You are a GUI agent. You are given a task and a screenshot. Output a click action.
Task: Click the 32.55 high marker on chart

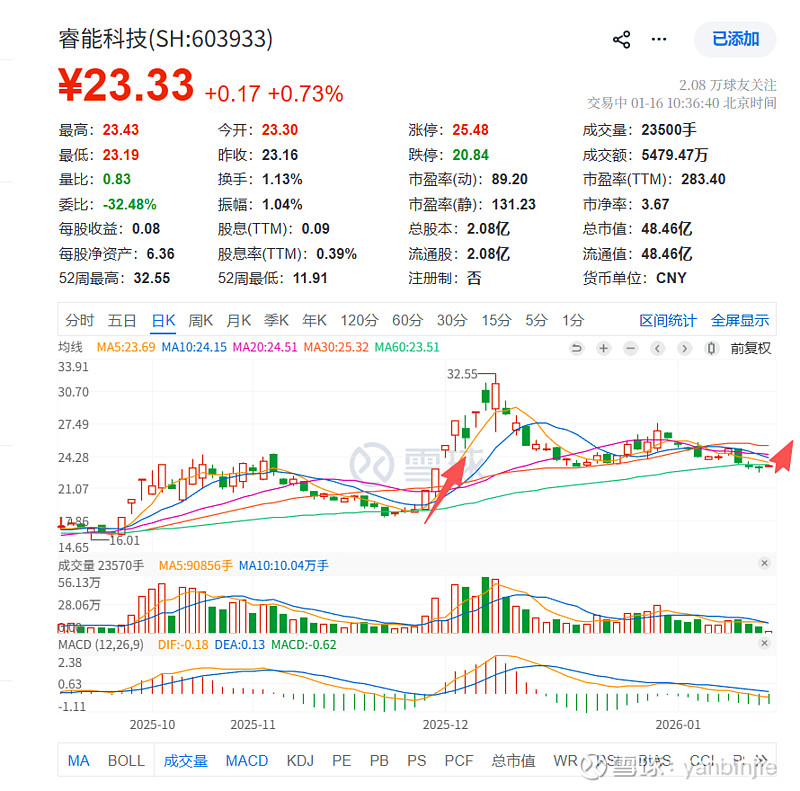click(462, 374)
